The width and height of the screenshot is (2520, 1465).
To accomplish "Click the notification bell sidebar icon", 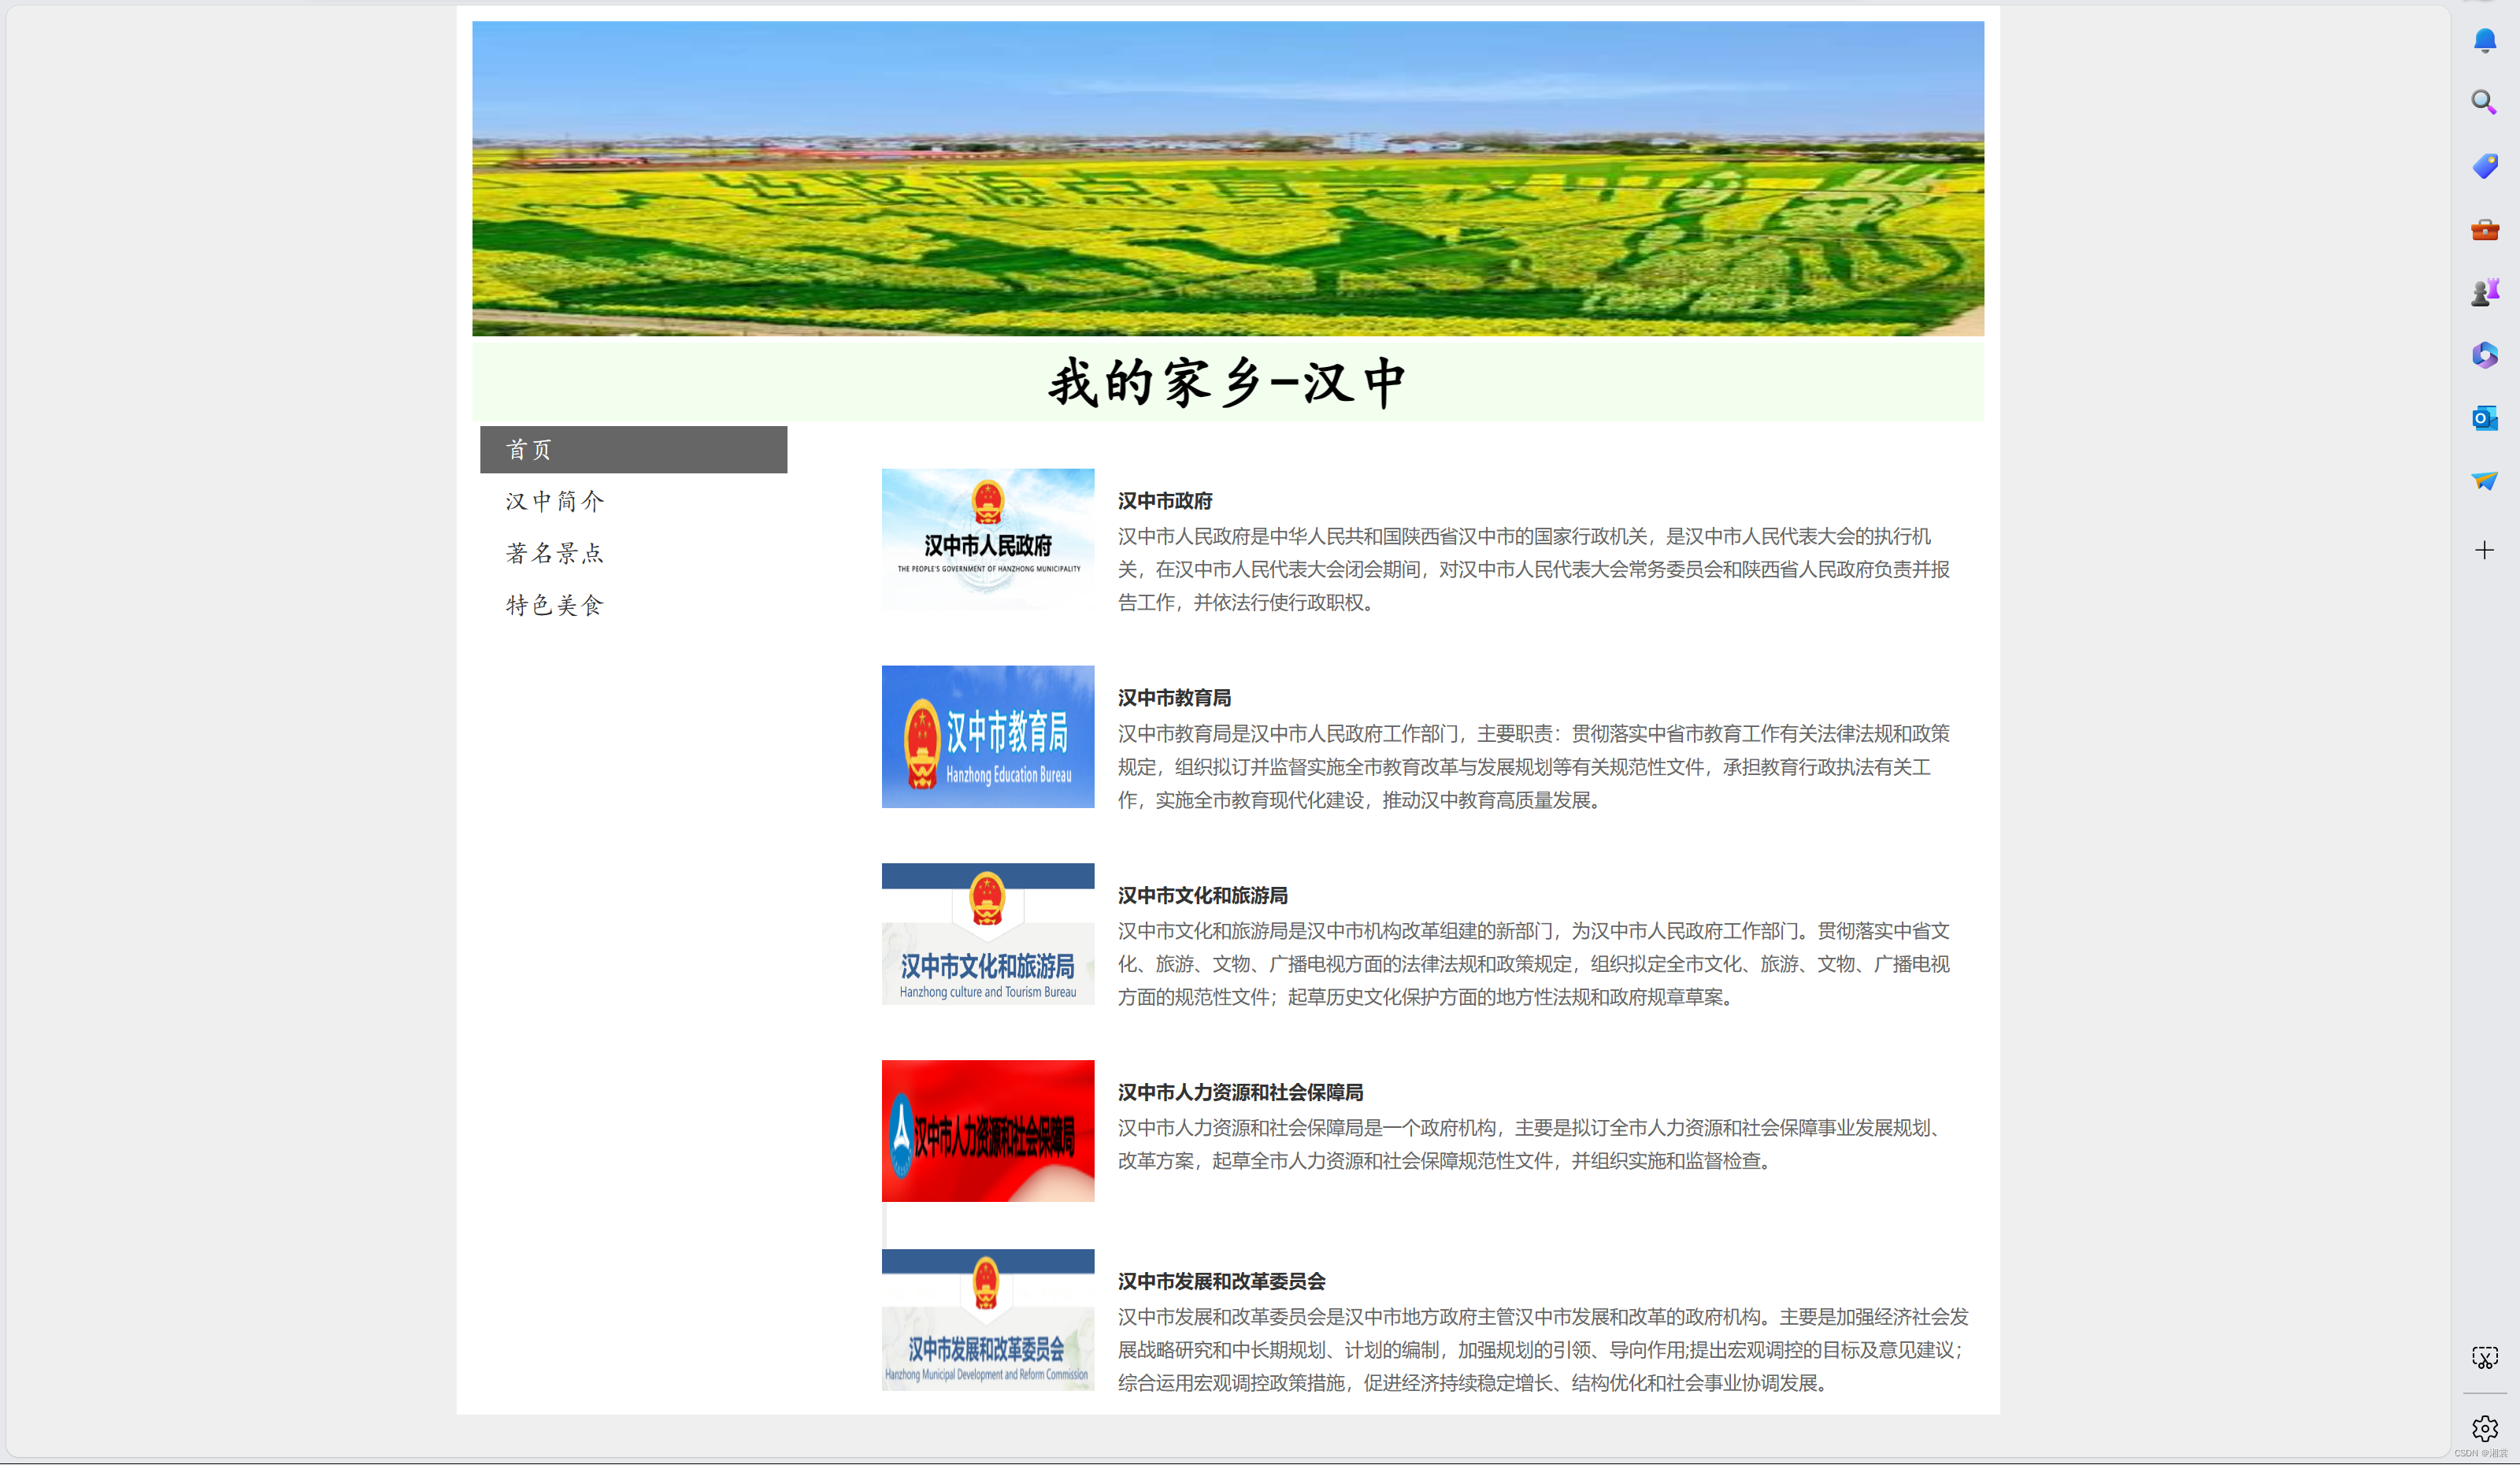I will coord(2484,41).
